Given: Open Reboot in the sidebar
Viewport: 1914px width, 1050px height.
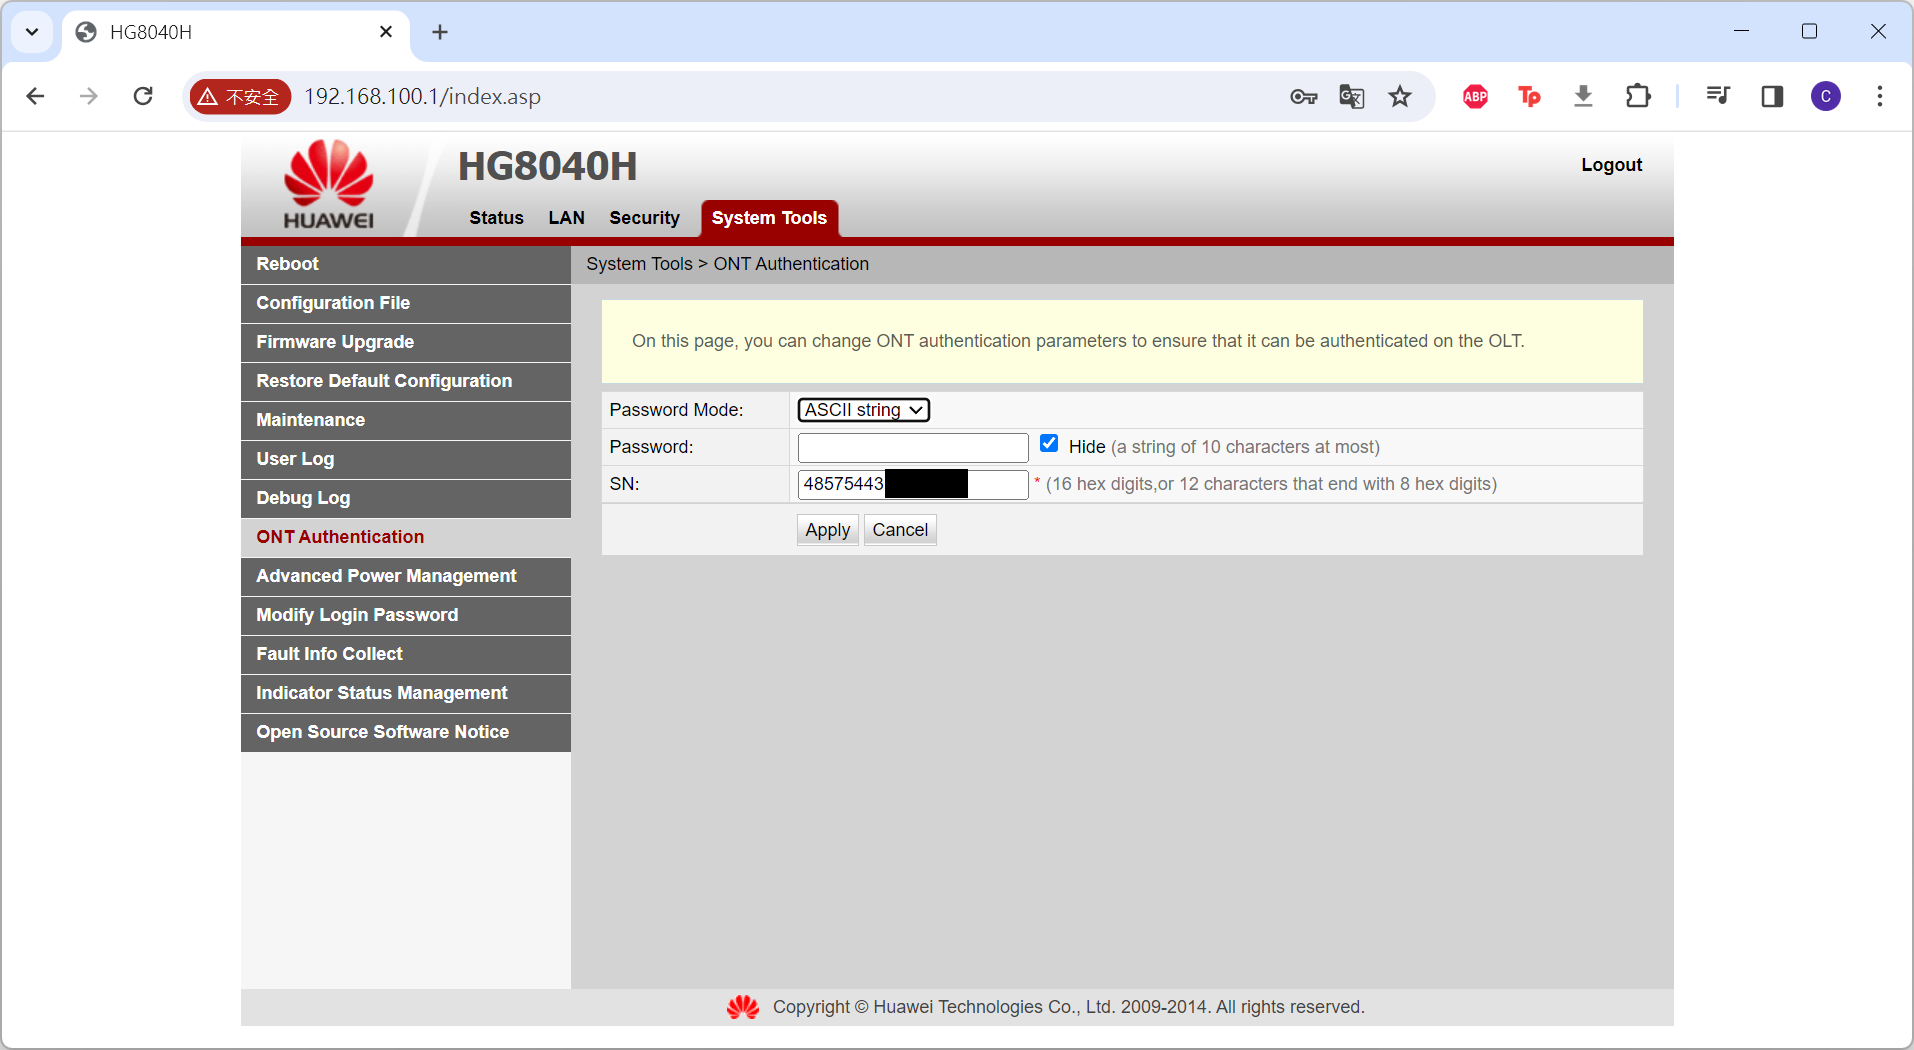Looking at the screenshot, I should (x=406, y=264).
